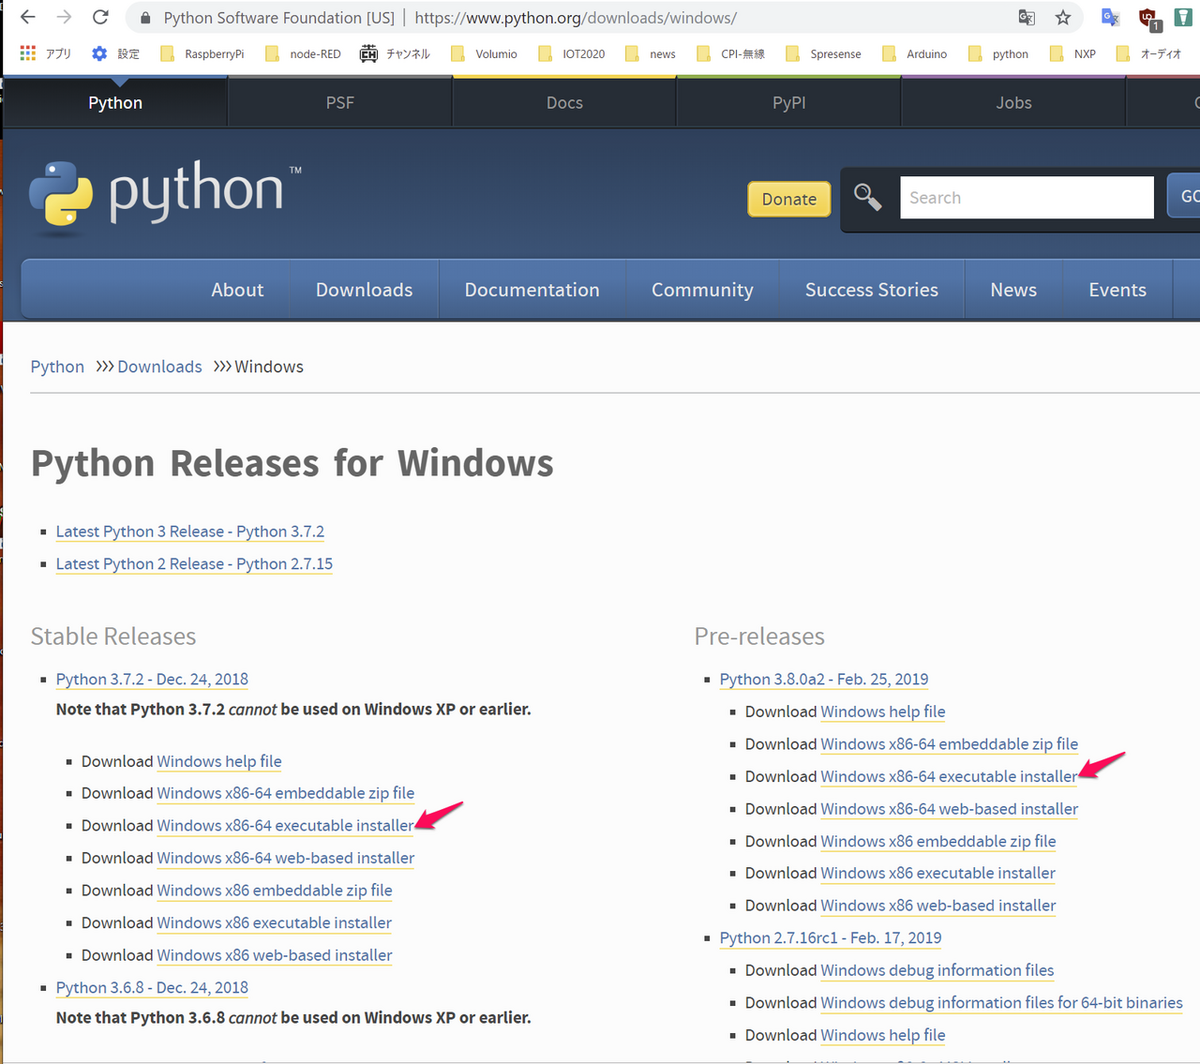This screenshot has height=1064, width=1200.
Task: Open the Python 2.7.16rc1 - Feb. 17, 2019 pre-release
Action: (830, 938)
